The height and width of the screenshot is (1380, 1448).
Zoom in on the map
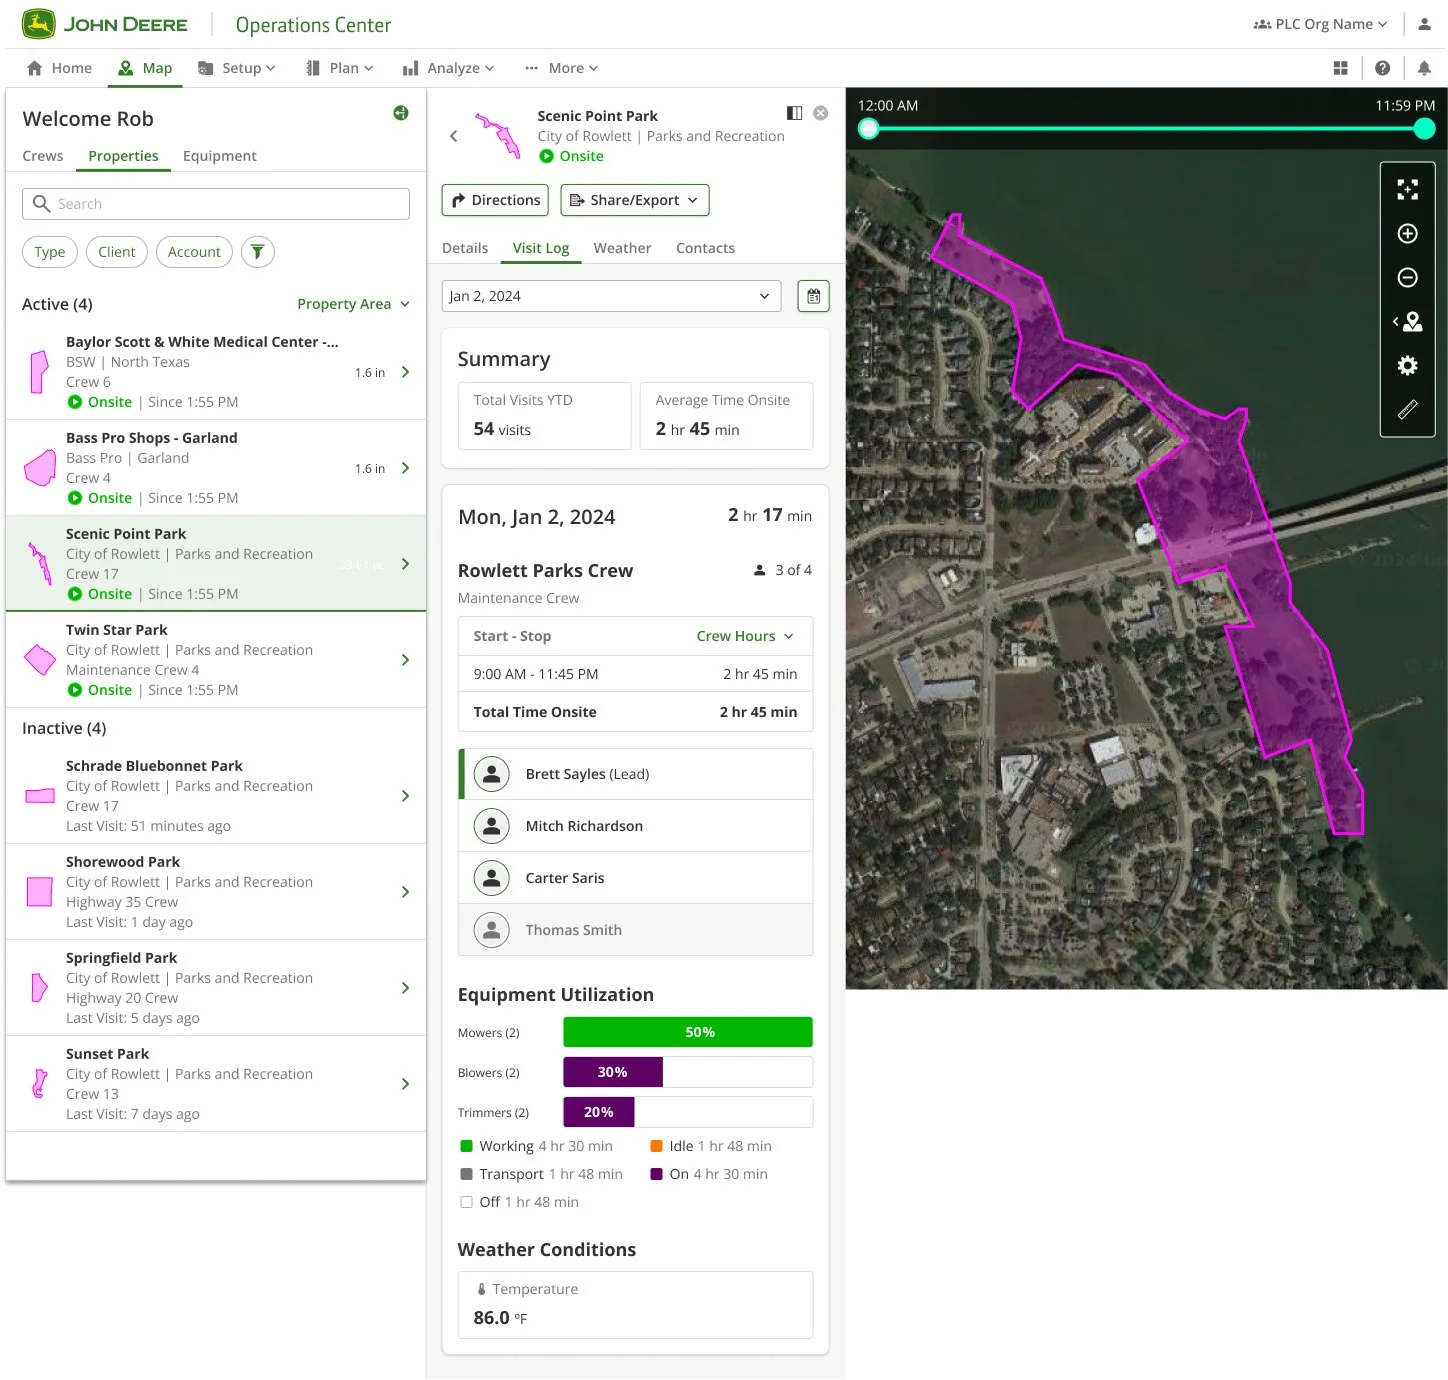click(1407, 234)
